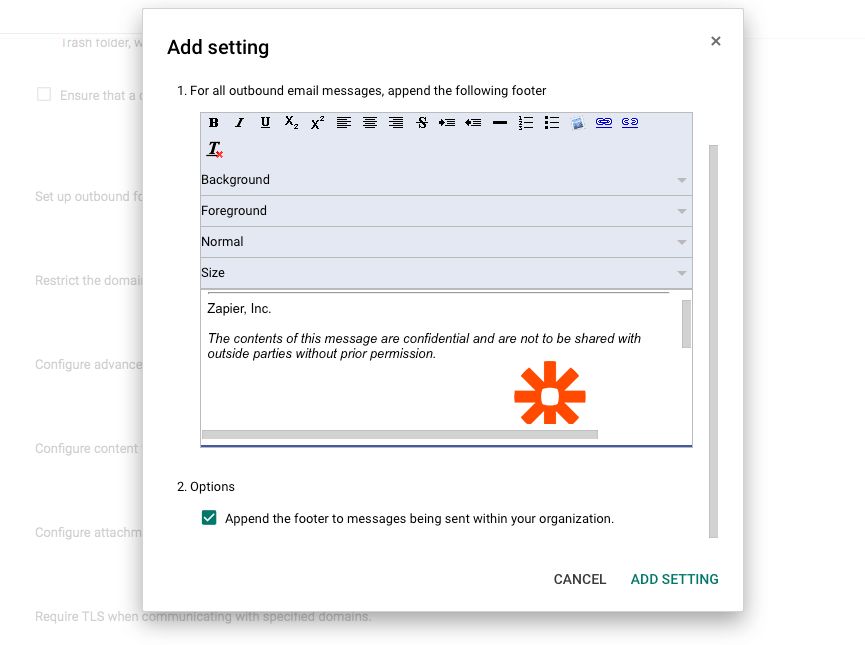The width and height of the screenshot is (865, 645).
Task: Expand the Foreground color dropdown
Action: pos(445,211)
